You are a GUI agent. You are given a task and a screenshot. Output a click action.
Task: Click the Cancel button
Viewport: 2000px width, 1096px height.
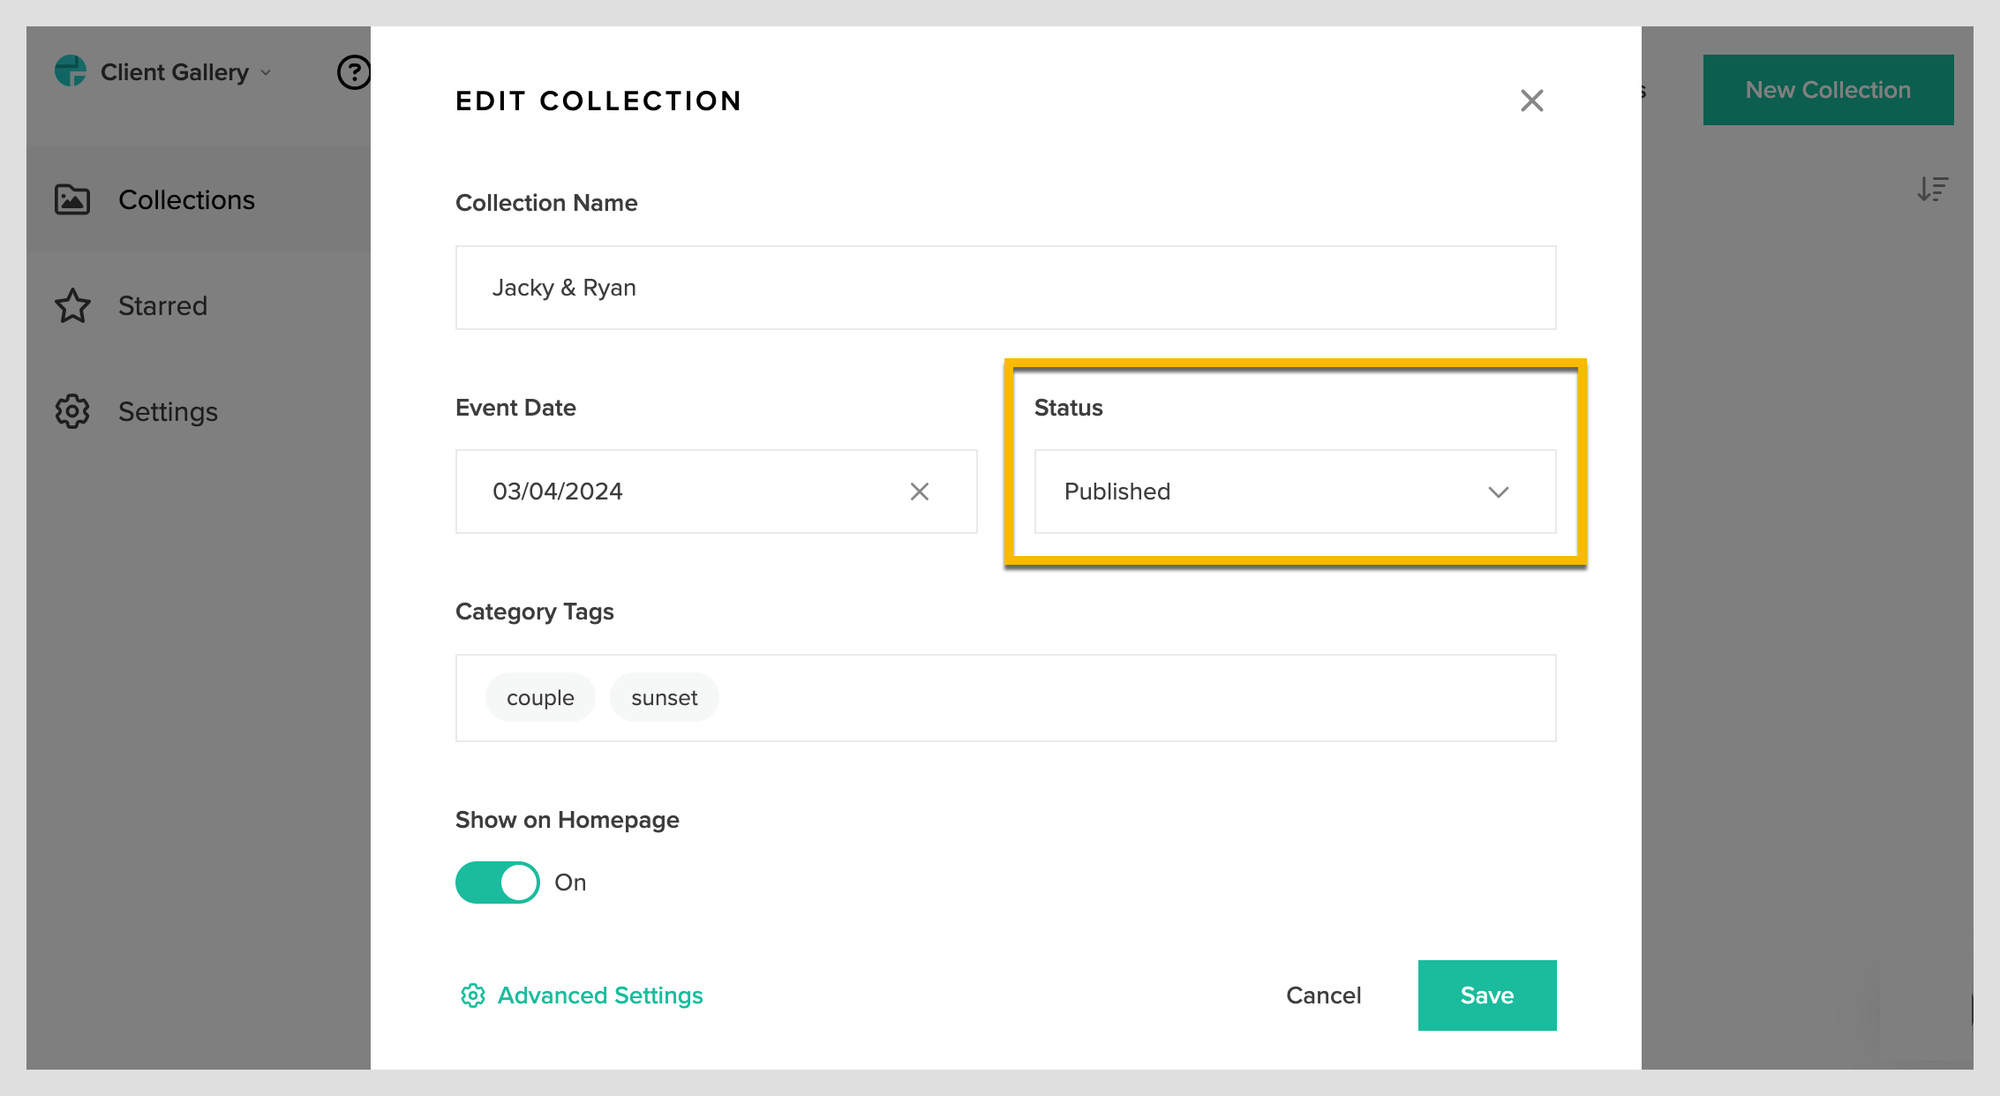point(1322,995)
